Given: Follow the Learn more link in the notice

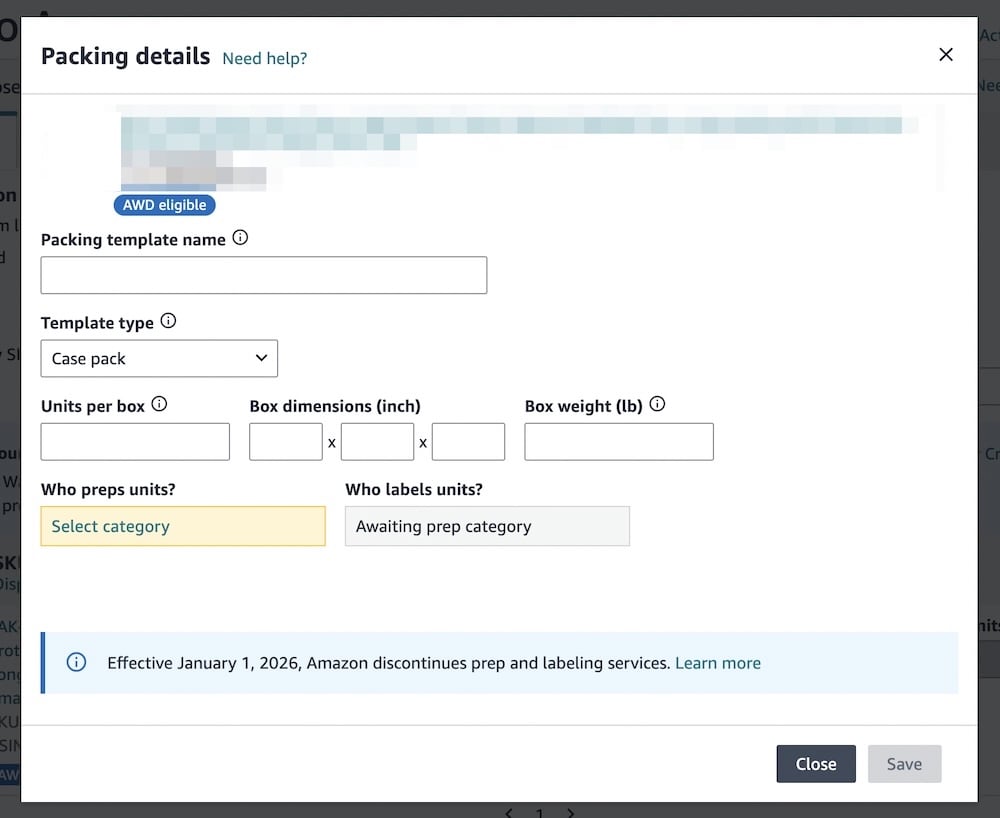Looking at the screenshot, I should pos(717,663).
